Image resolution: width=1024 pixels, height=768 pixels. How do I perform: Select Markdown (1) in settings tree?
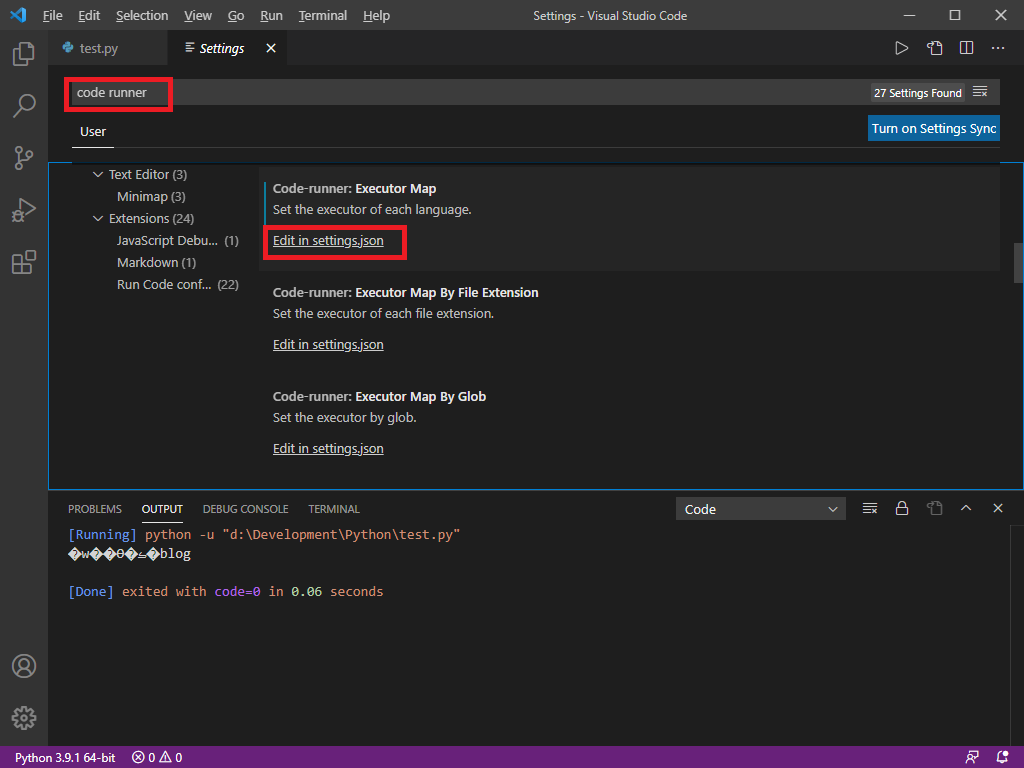click(x=156, y=263)
